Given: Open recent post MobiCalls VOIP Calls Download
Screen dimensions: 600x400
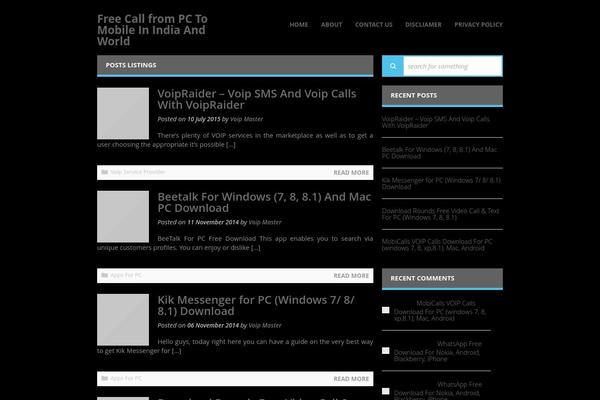Looking at the screenshot, I should pos(437,245).
